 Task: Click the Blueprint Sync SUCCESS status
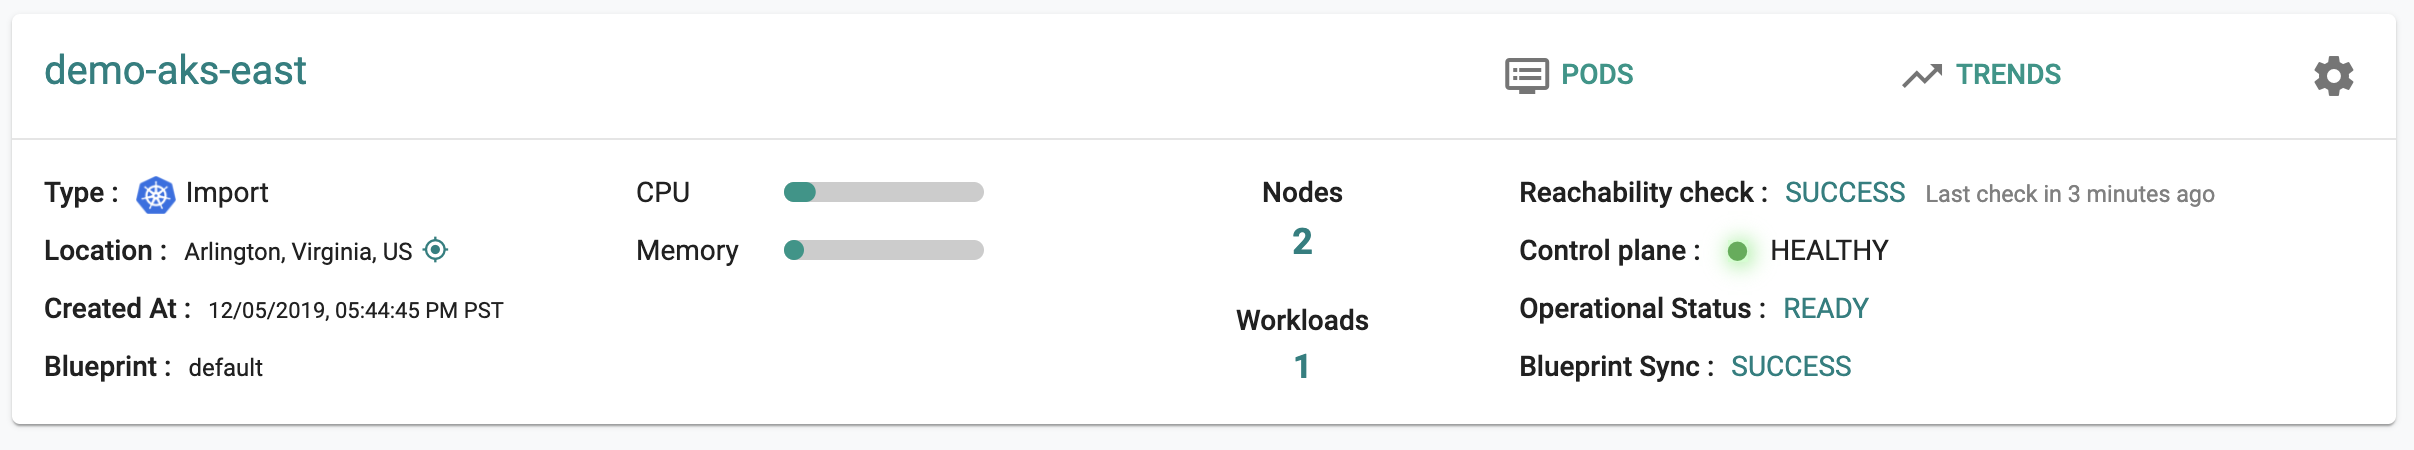coord(1791,367)
